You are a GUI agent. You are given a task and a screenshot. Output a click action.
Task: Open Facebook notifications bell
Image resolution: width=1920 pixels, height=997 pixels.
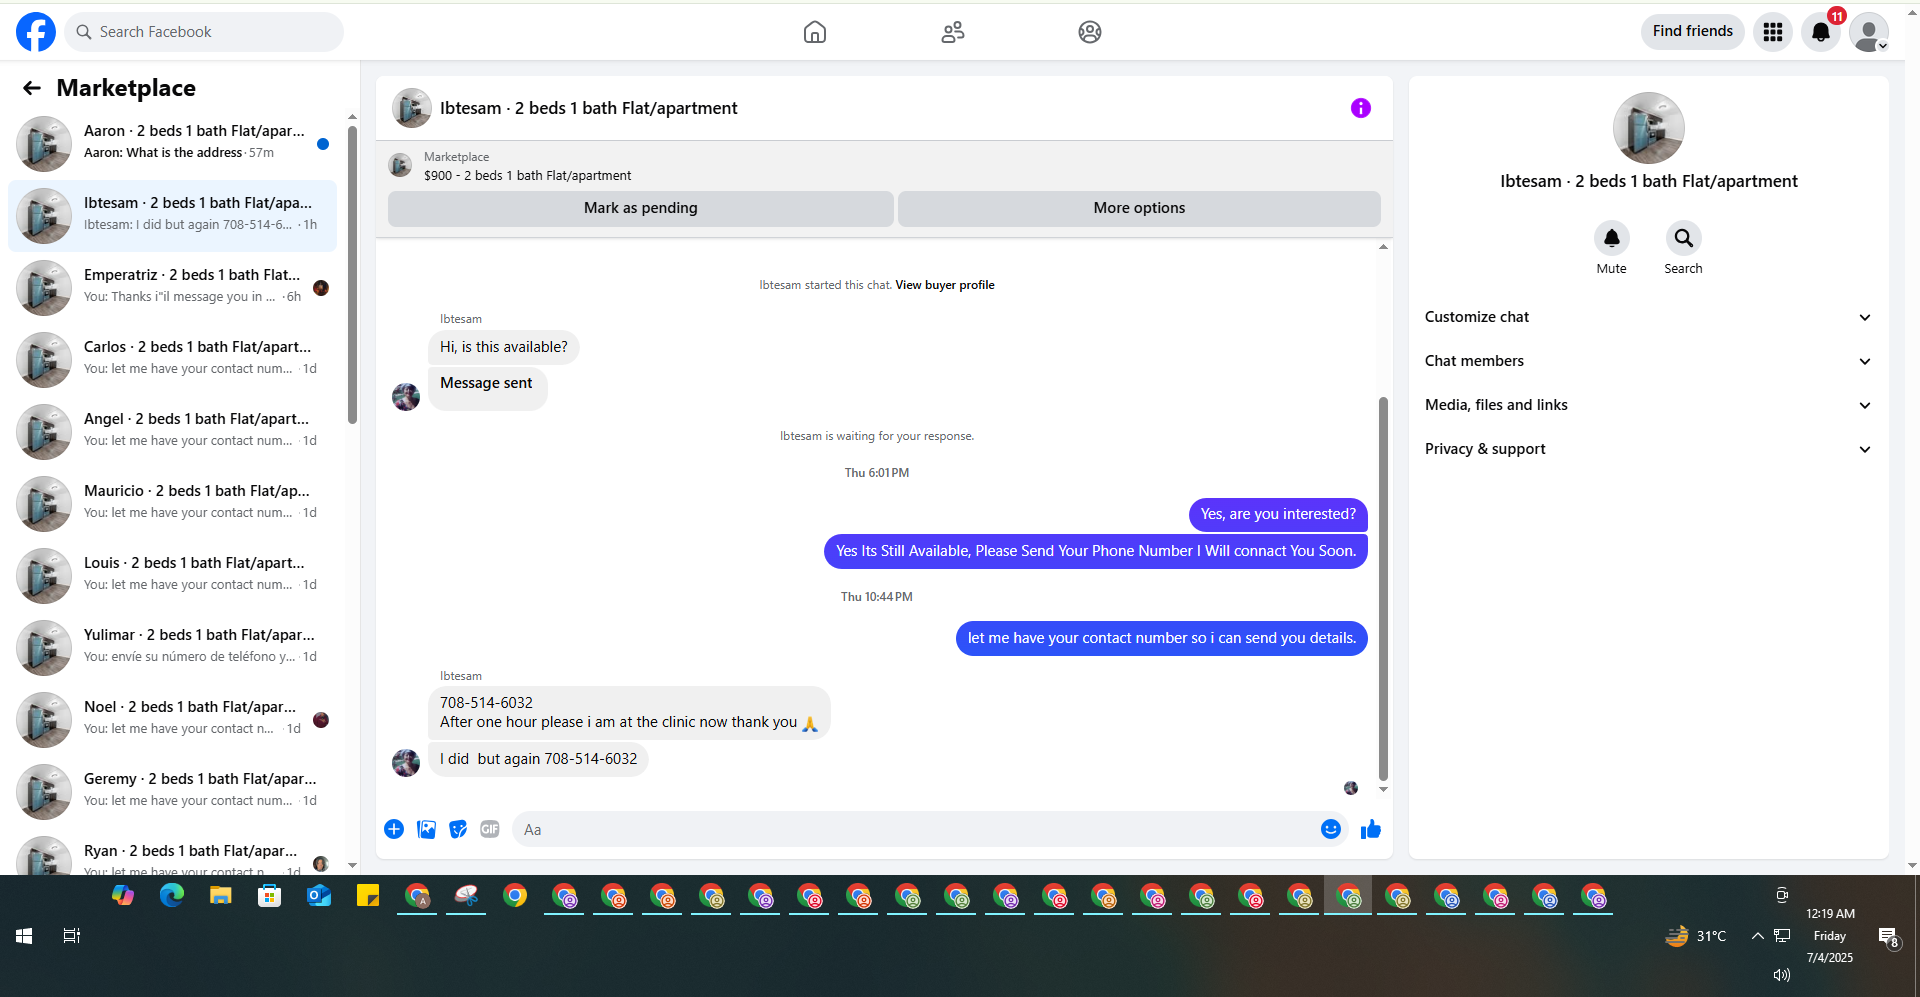[1821, 32]
